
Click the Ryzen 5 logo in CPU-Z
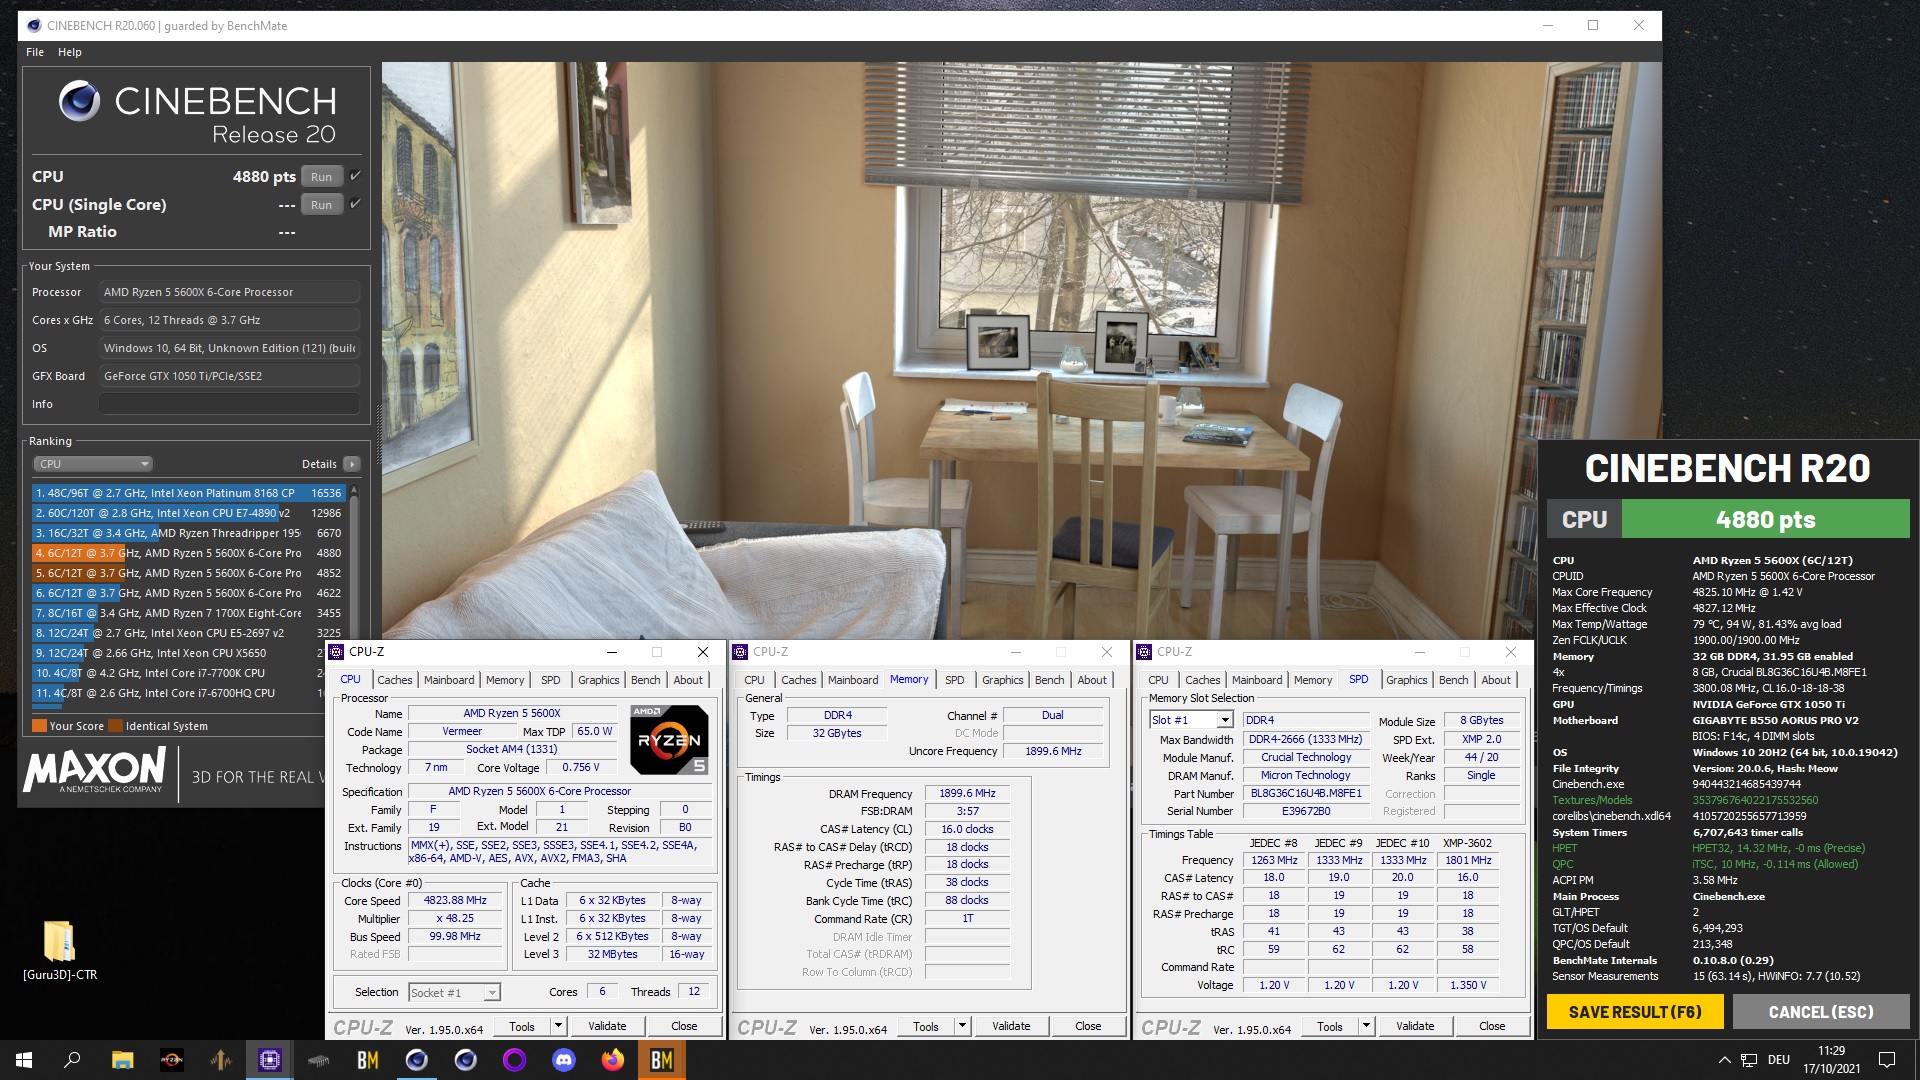pos(669,740)
